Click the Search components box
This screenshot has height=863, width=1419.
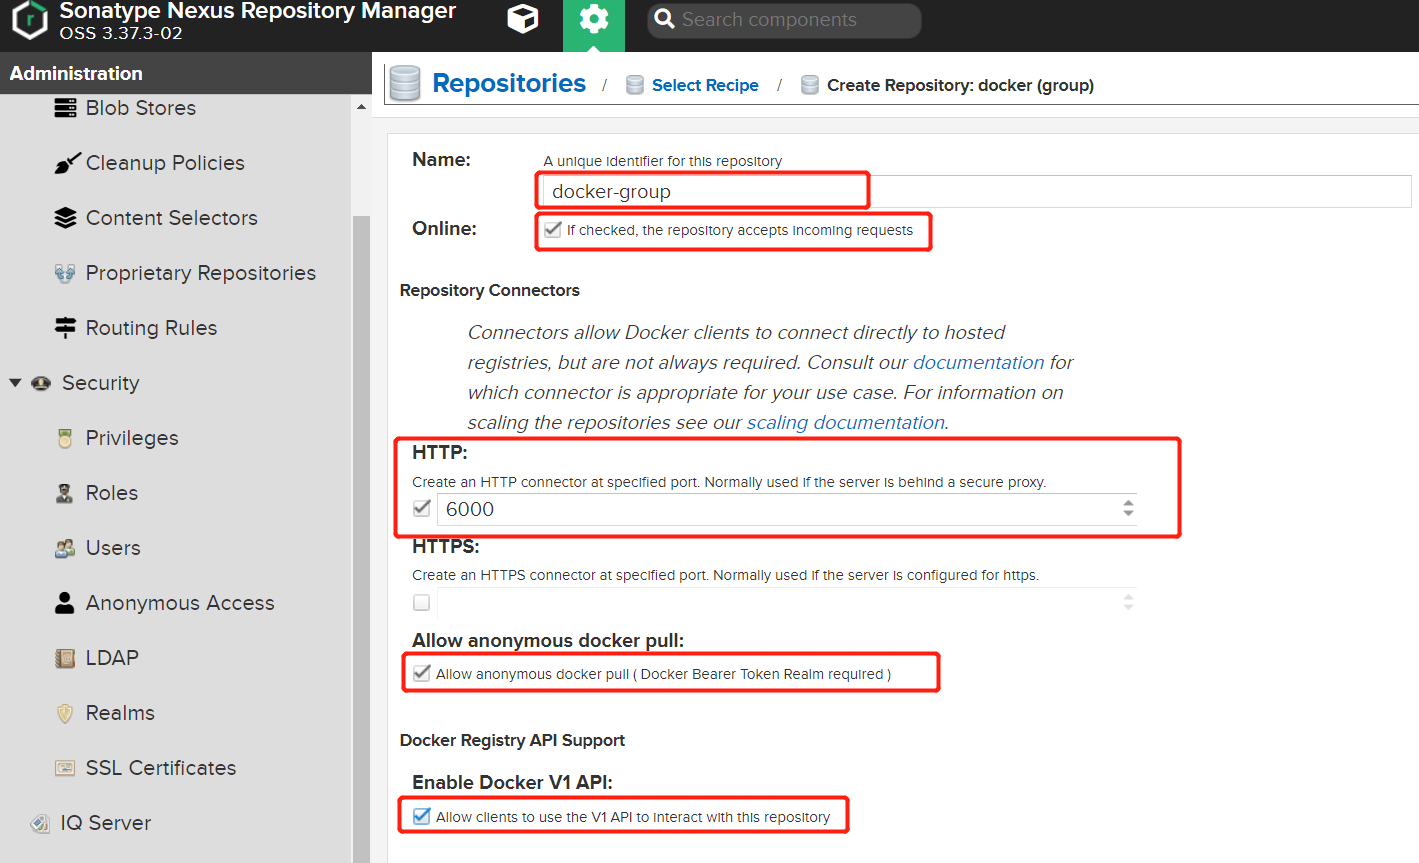(784, 20)
